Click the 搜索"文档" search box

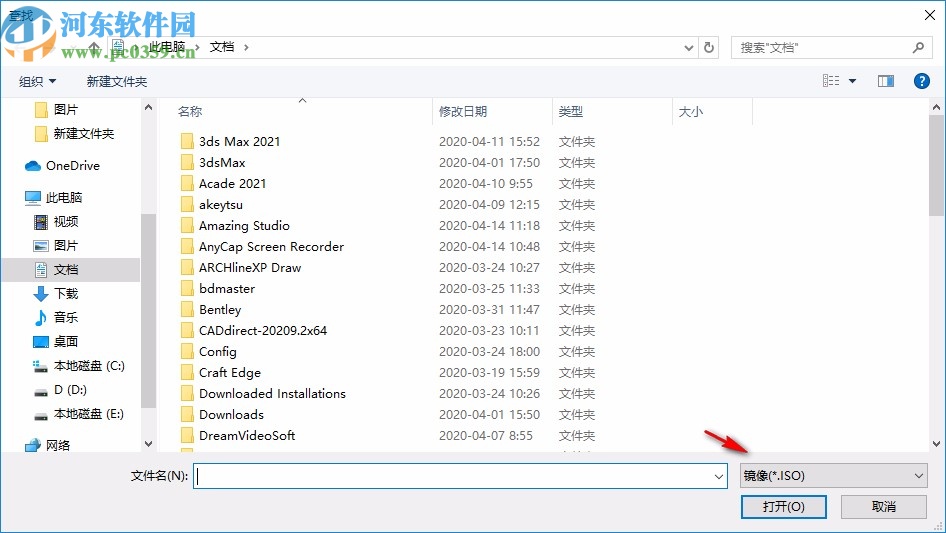(830, 47)
